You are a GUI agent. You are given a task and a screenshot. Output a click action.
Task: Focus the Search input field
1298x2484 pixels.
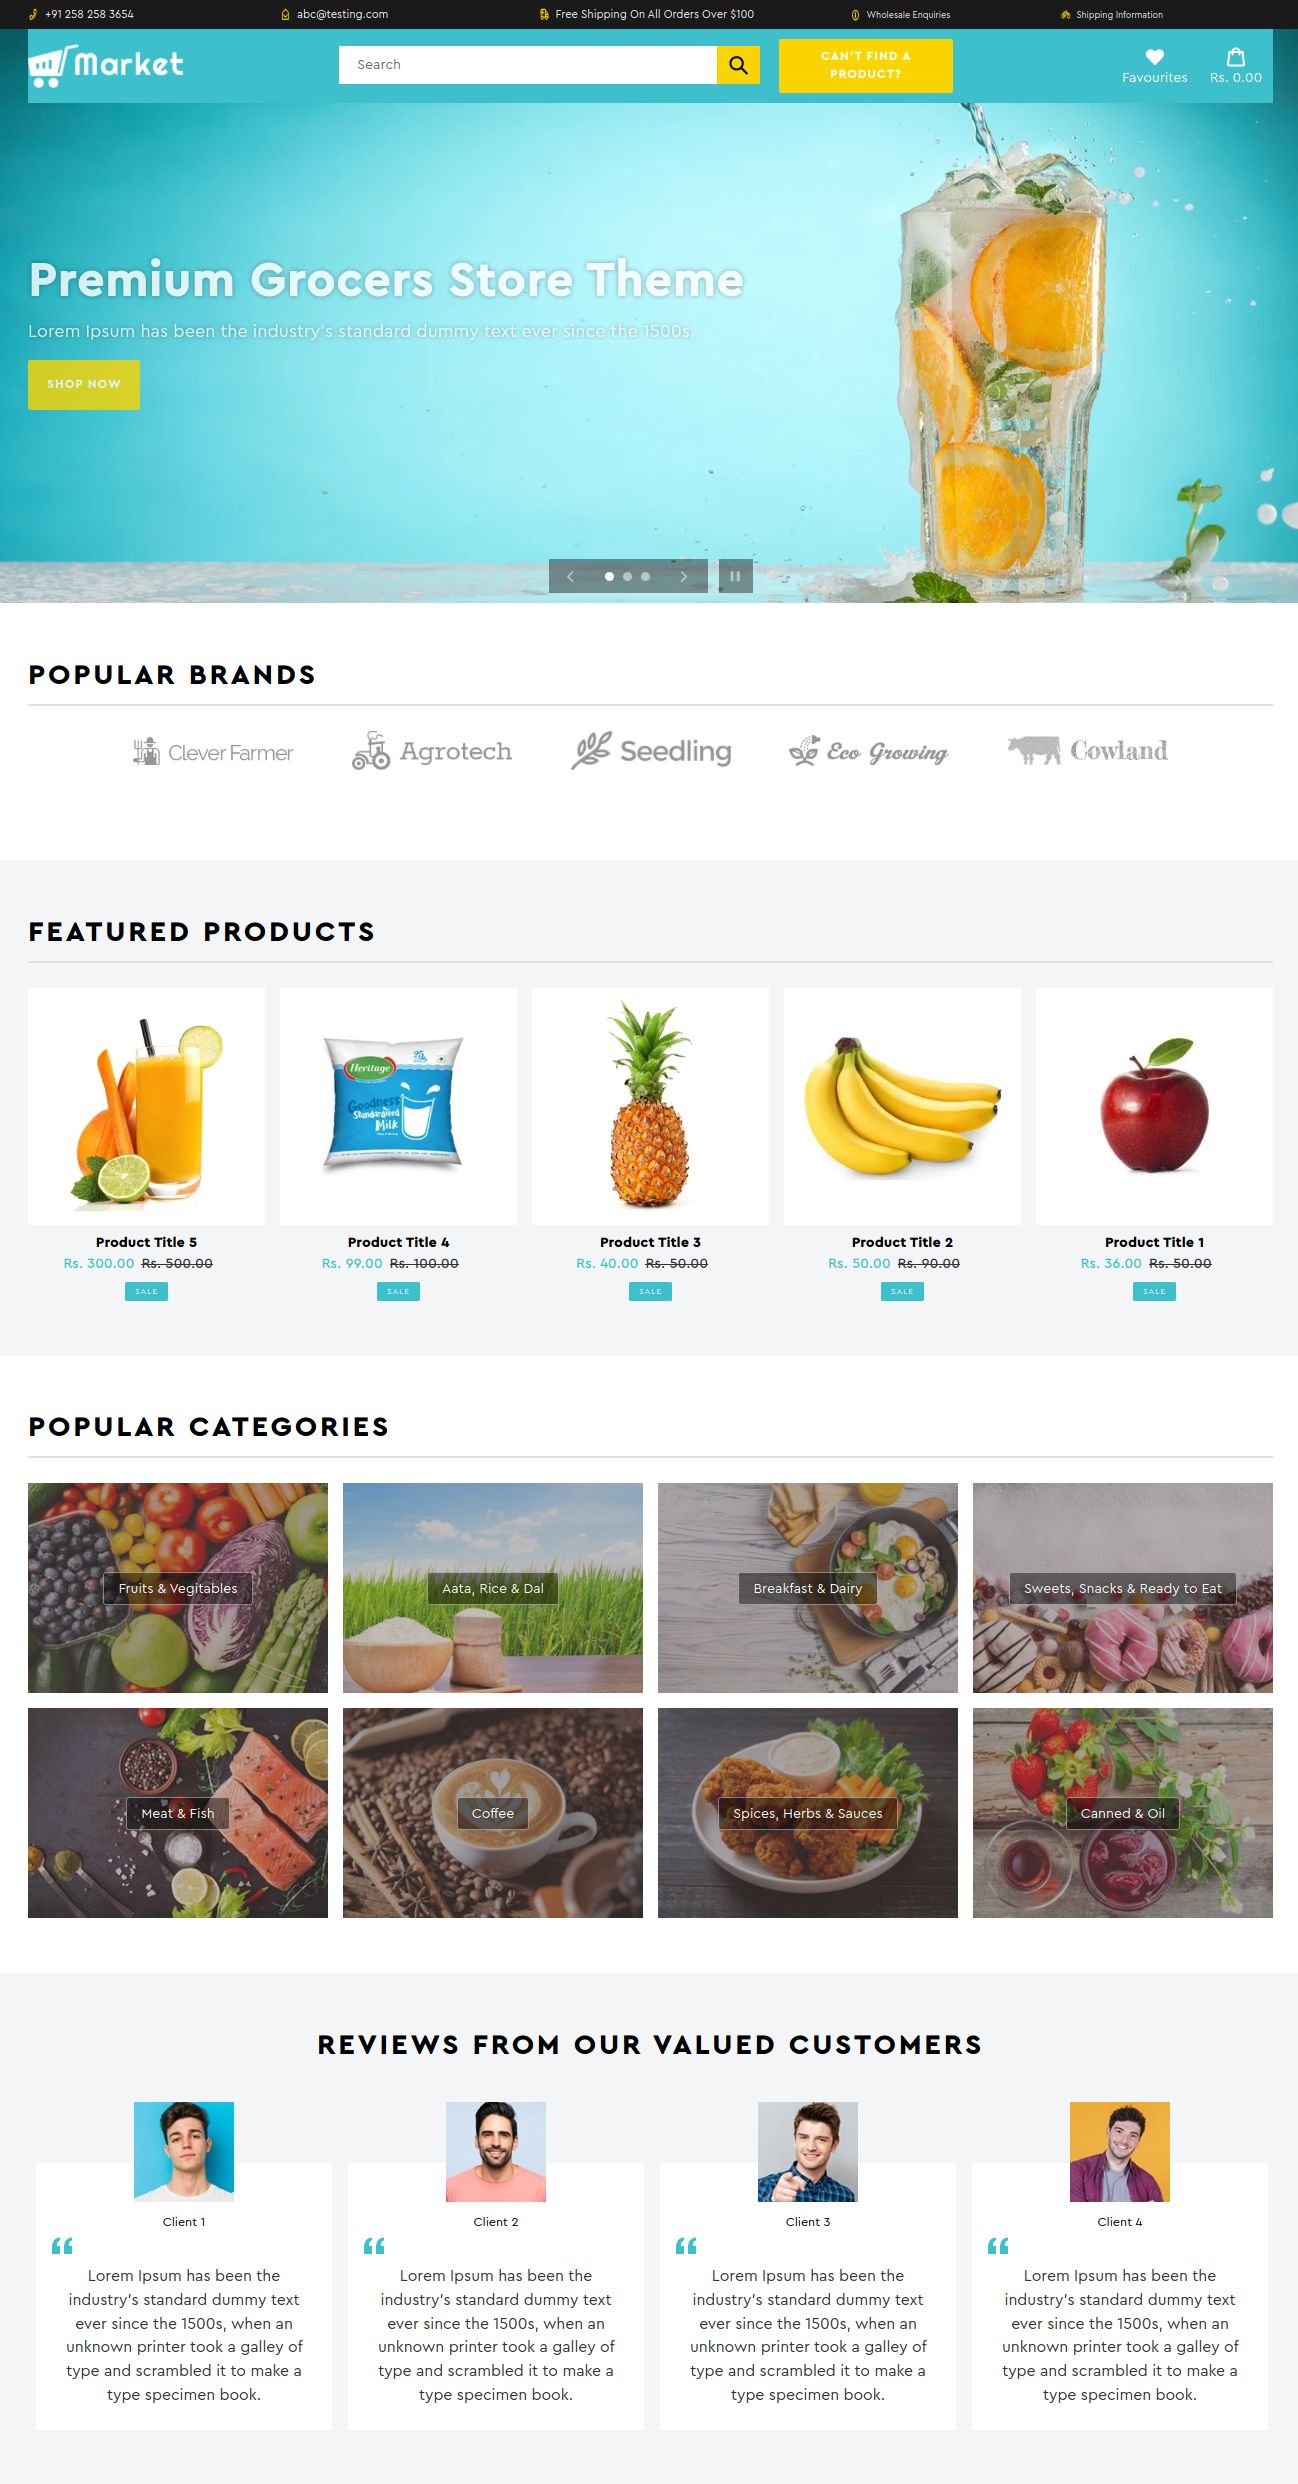click(x=527, y=65)
